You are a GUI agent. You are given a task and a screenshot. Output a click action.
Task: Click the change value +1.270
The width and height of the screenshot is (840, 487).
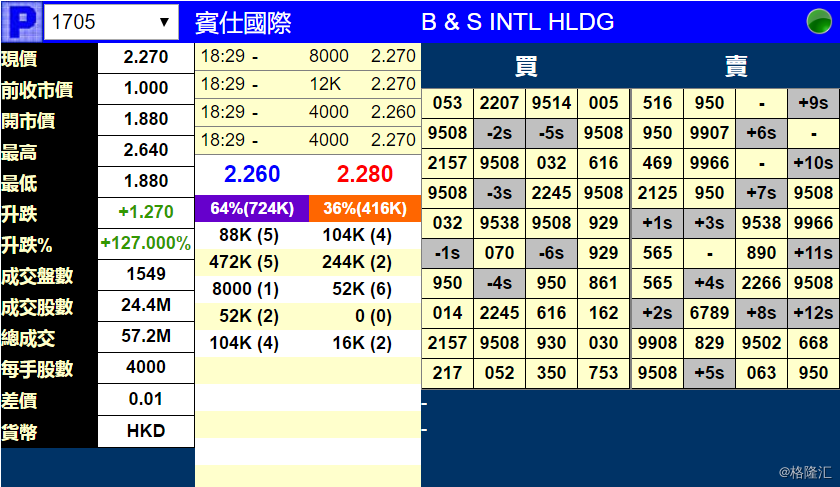tap(146, 212)
